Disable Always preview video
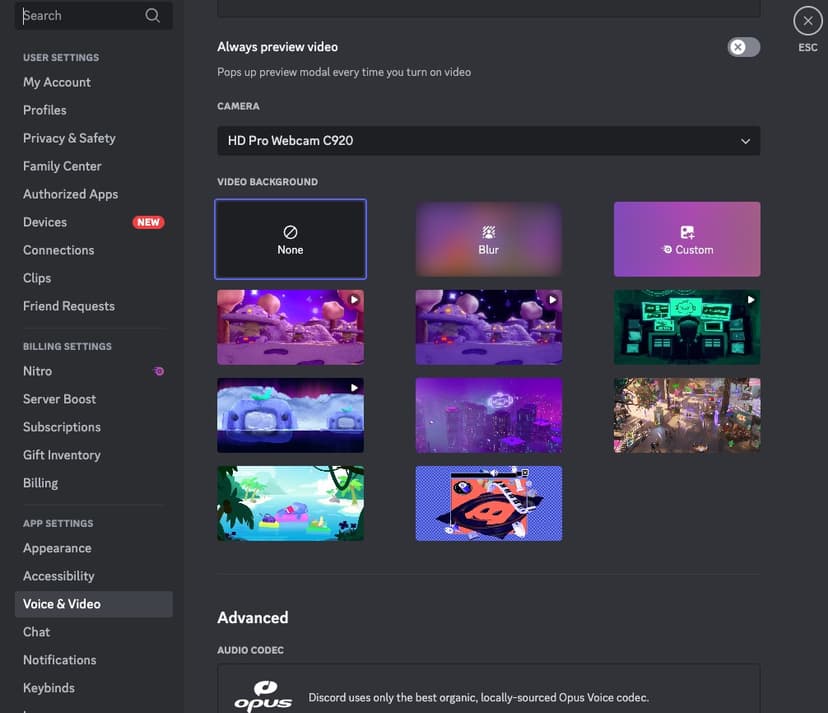The width and height of the screenshot is (828, 713). tap(743, 46)
